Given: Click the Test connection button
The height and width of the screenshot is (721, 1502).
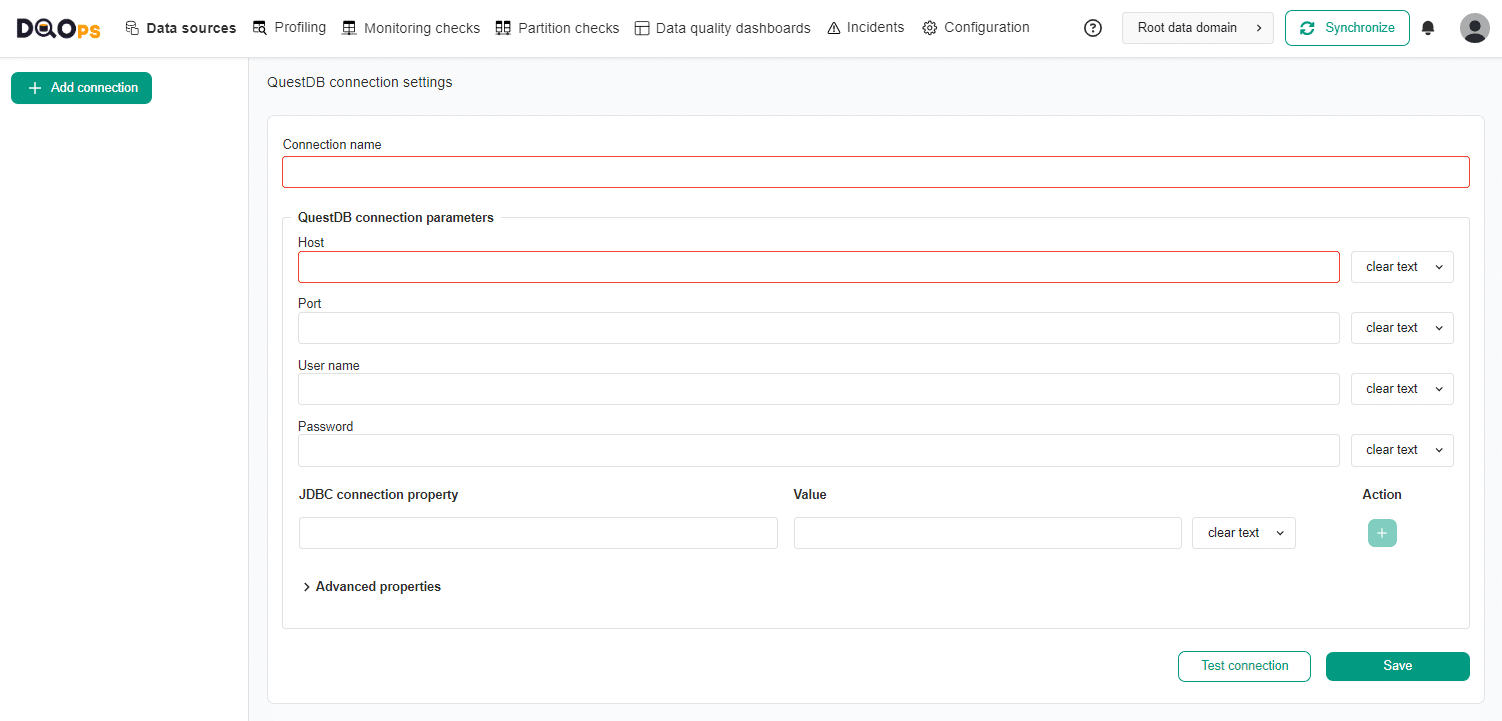Looking at the screenshot, I should 1244,666.
